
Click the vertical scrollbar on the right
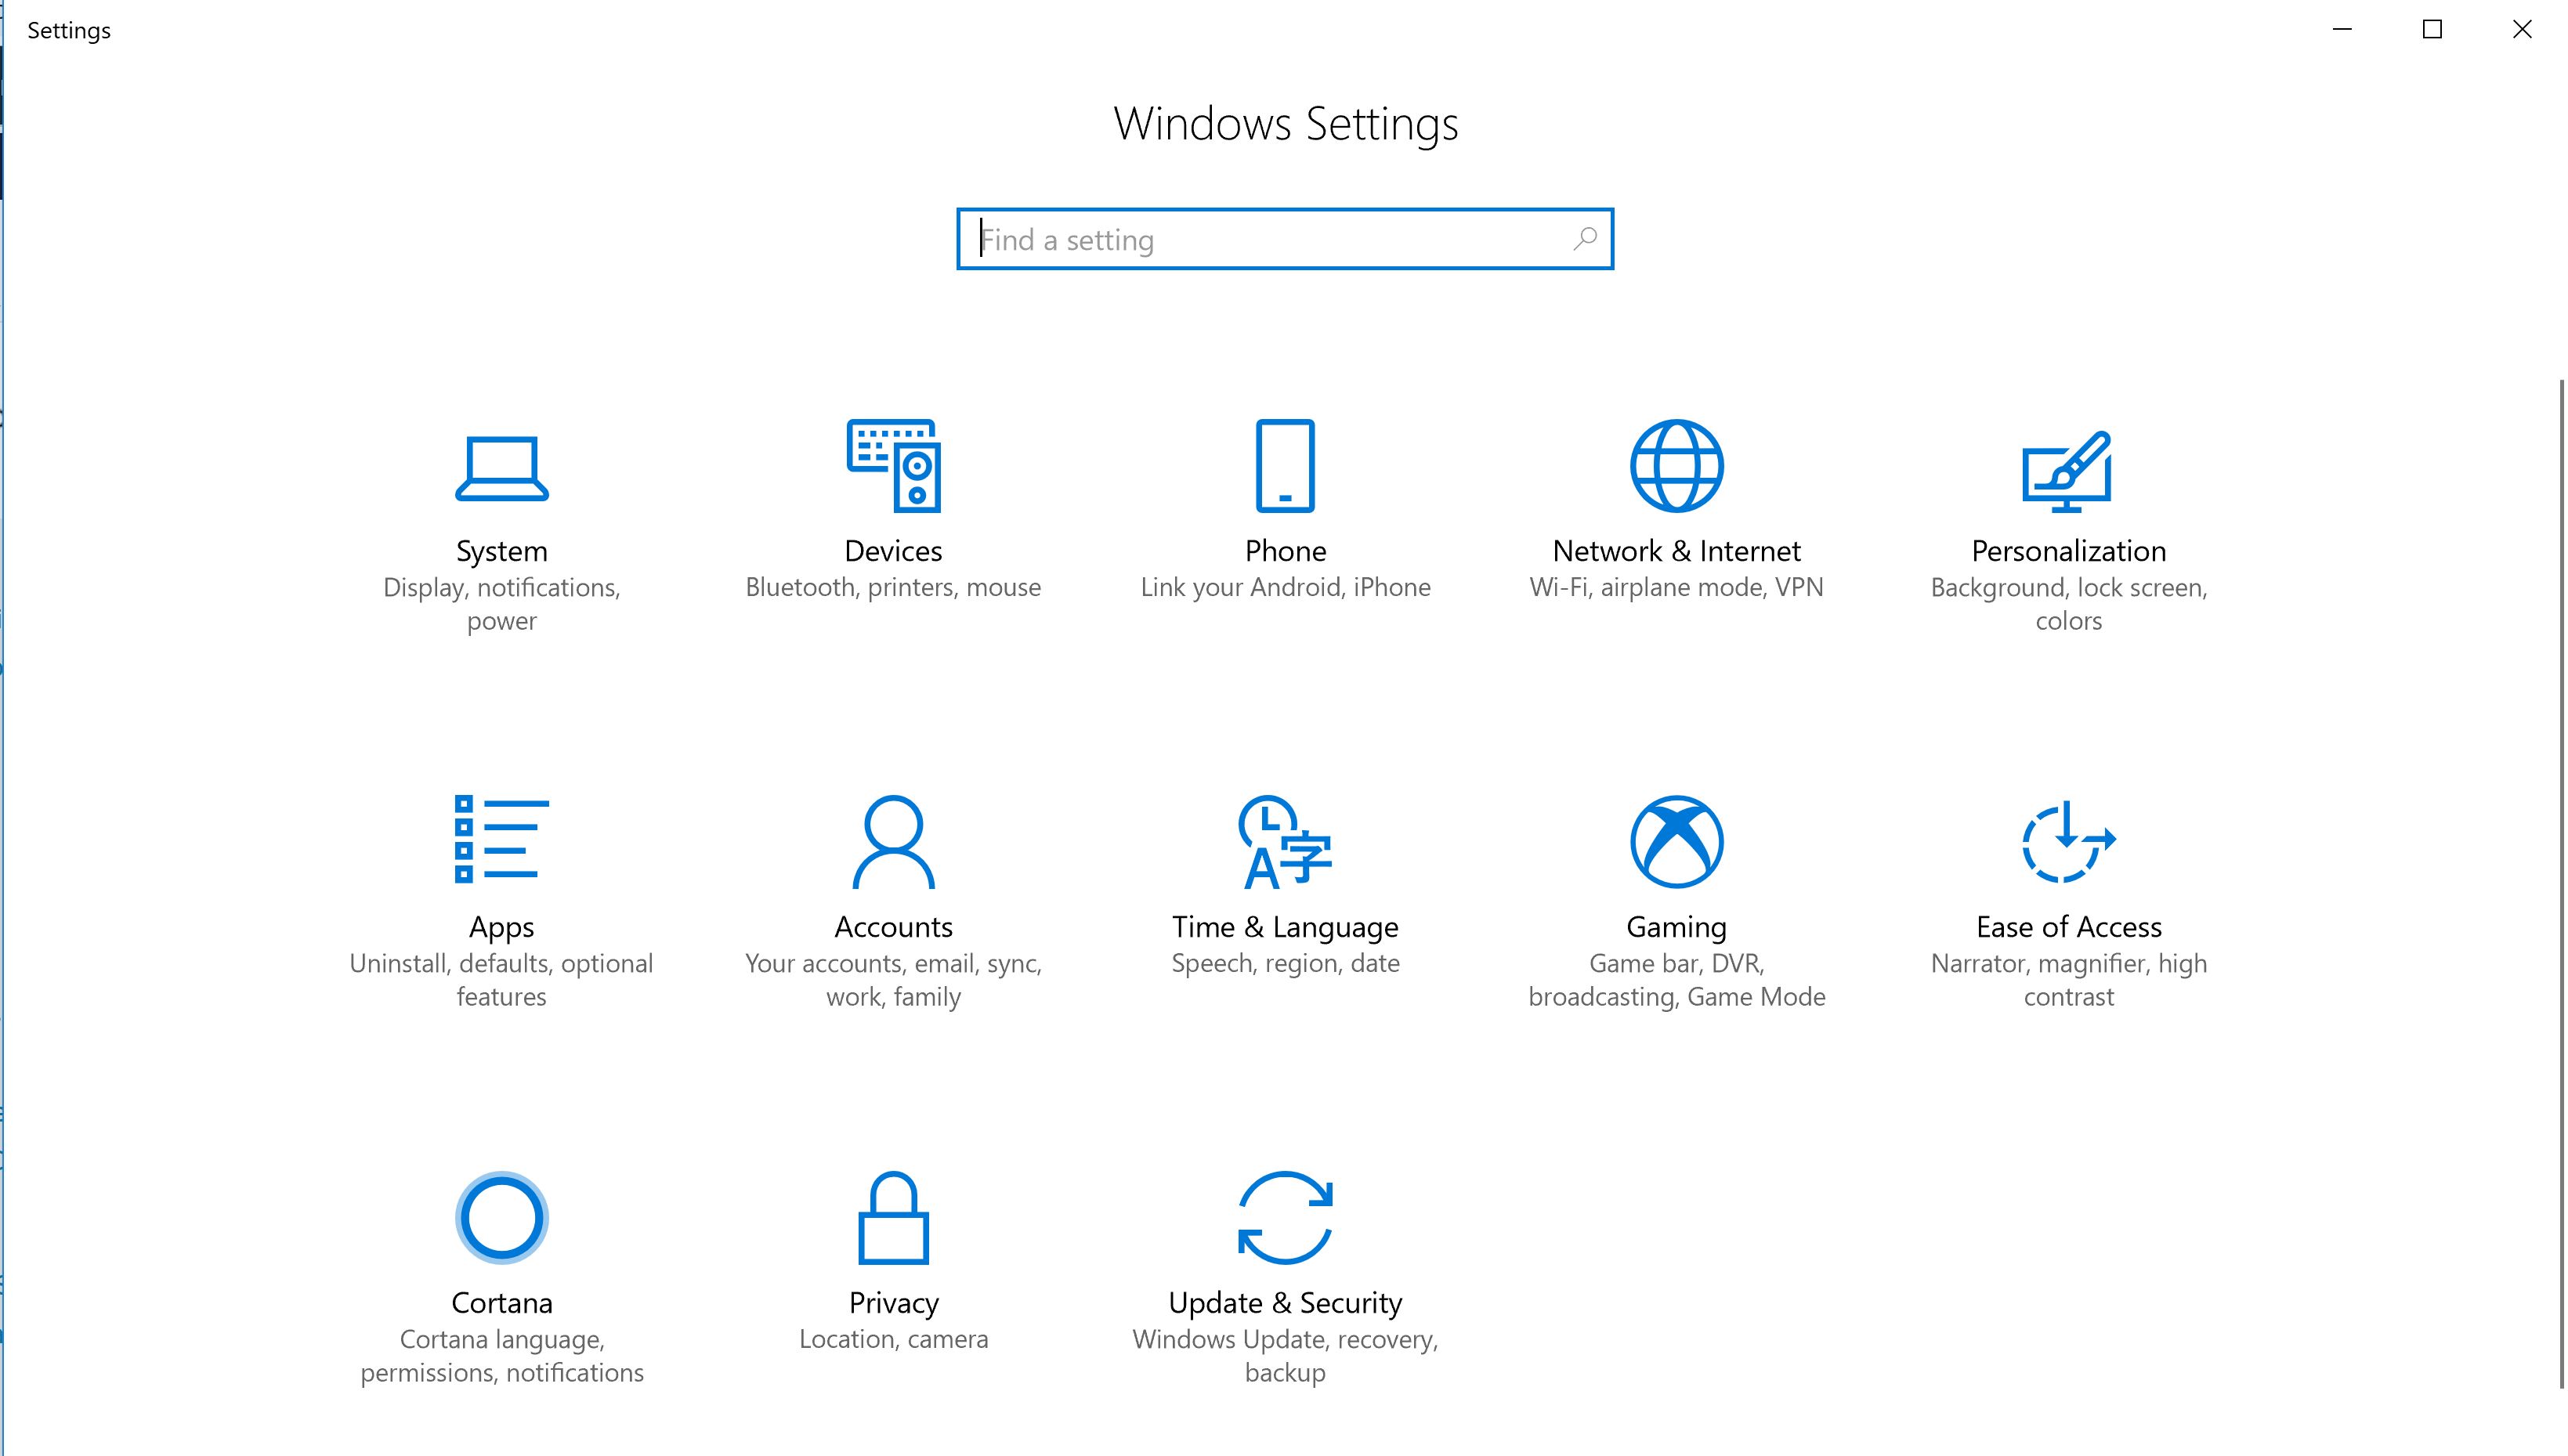tap(2561, 883)
